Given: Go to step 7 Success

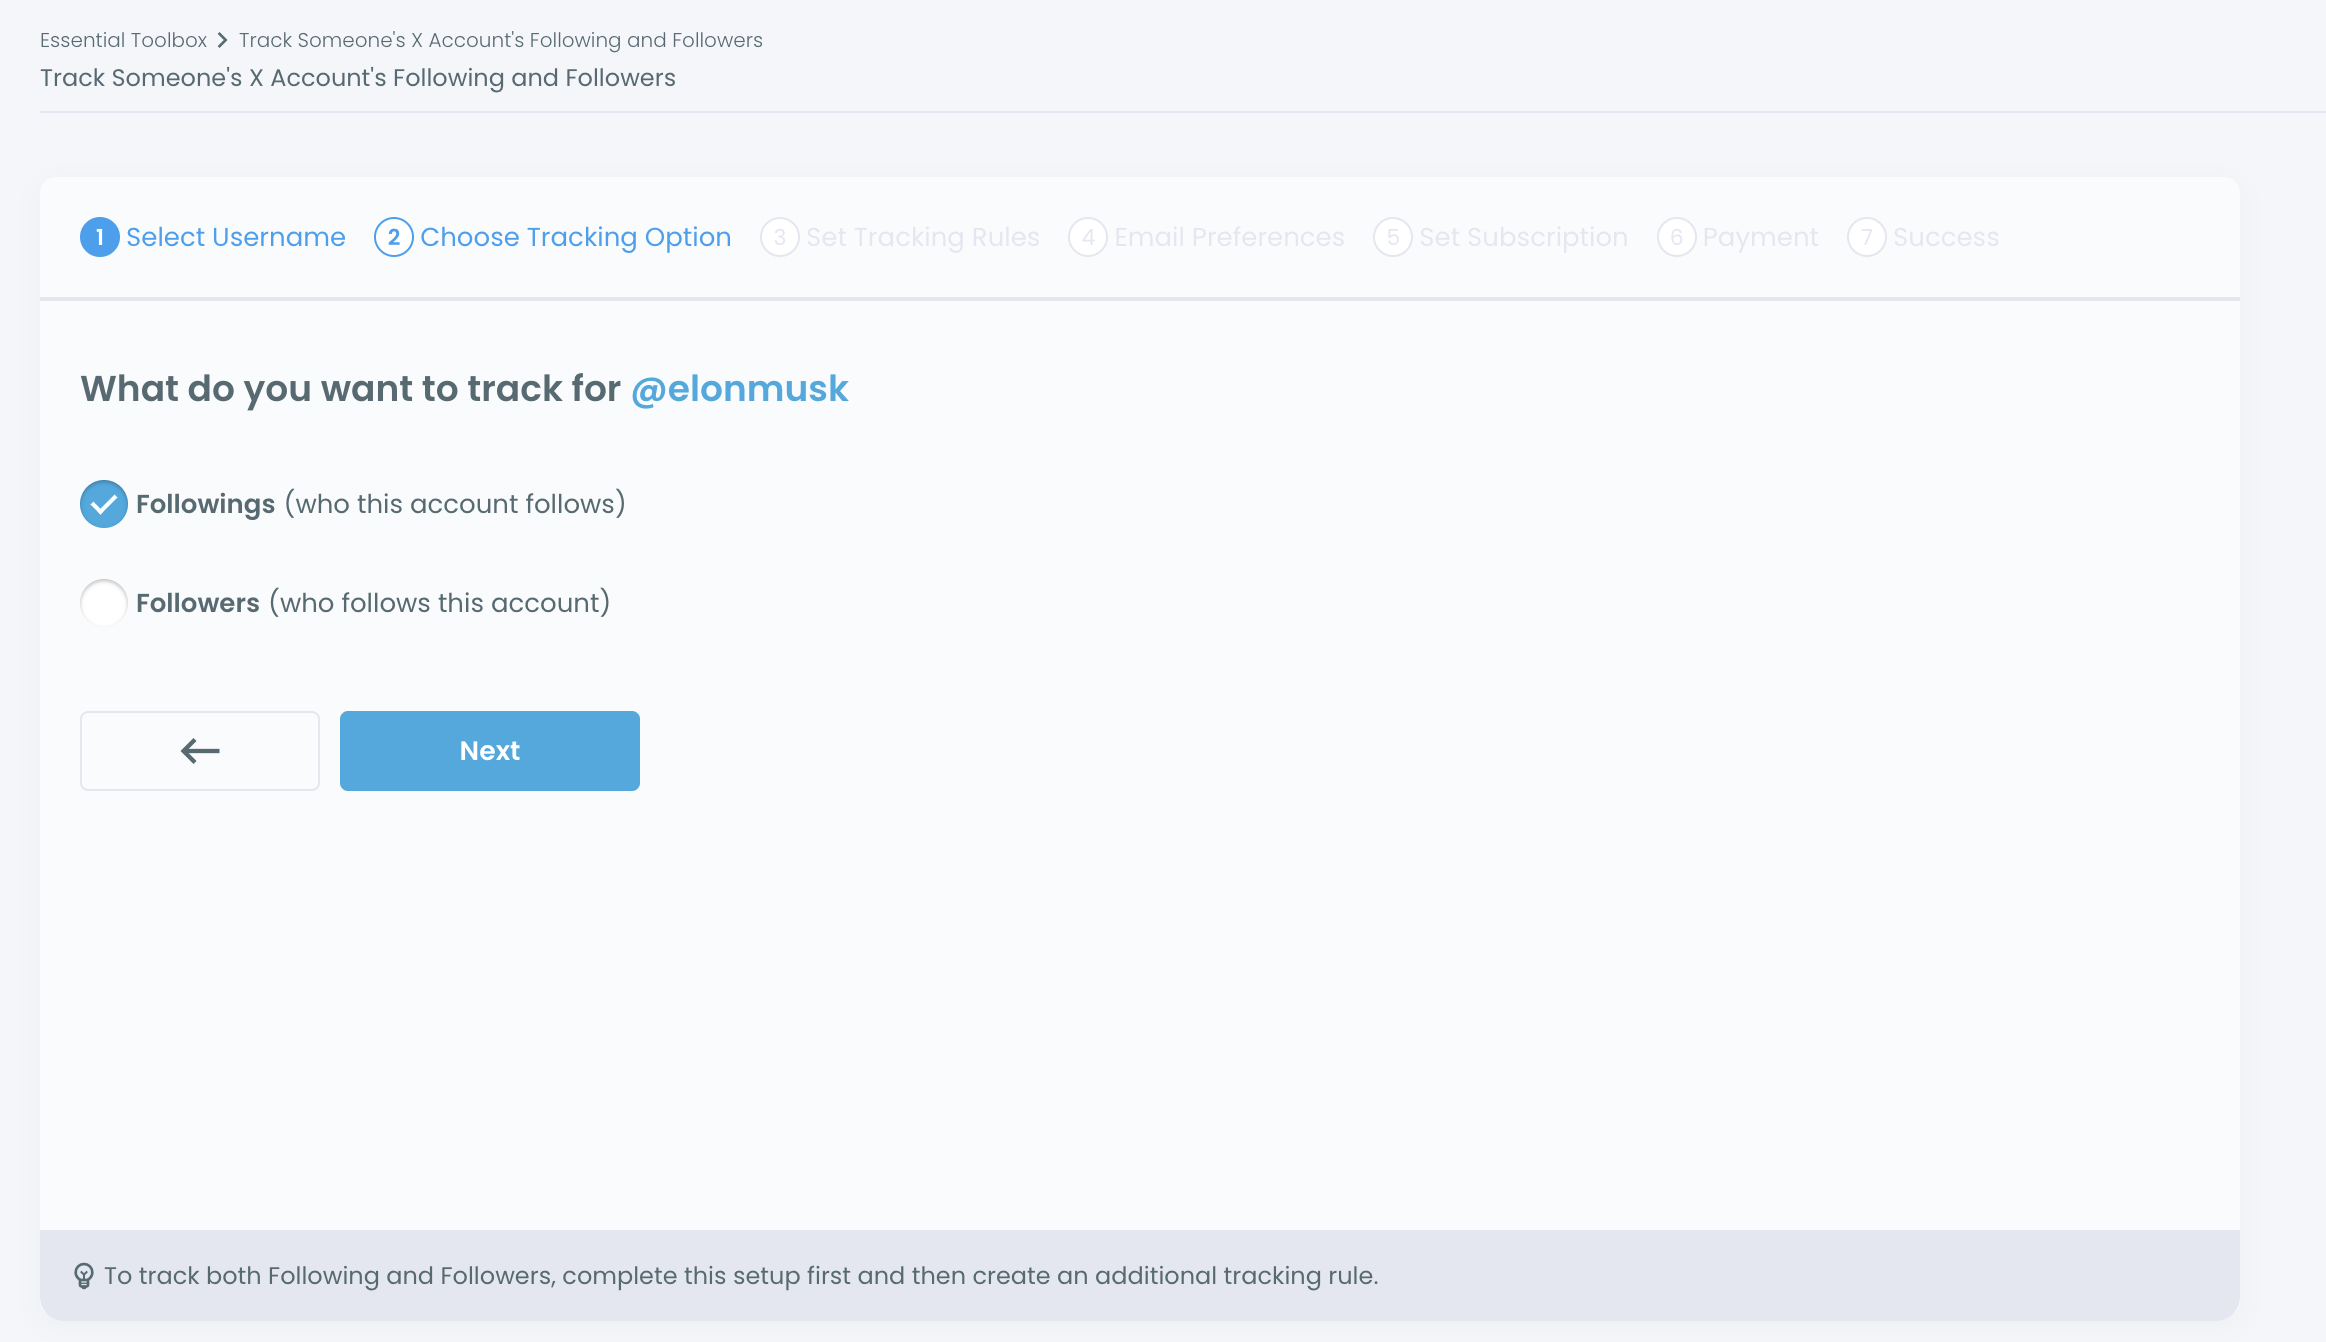Looking at the screenshot, I should pos(1923,237).
